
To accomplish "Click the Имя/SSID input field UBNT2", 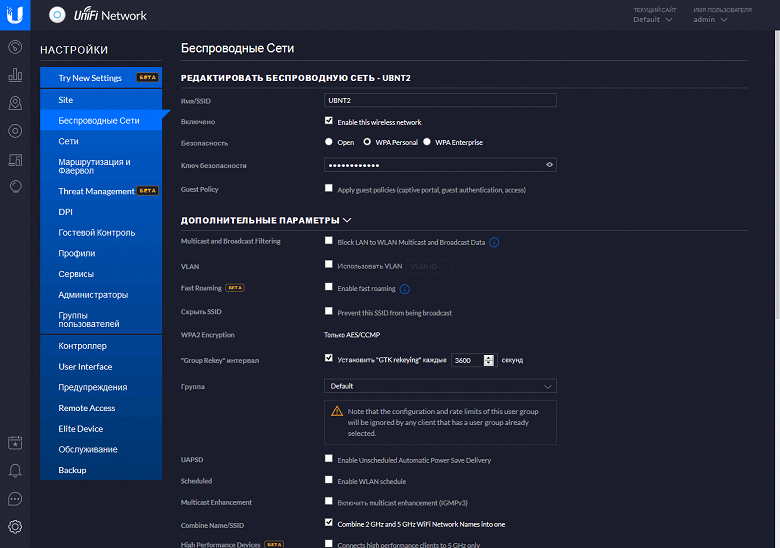I will 440,100.
